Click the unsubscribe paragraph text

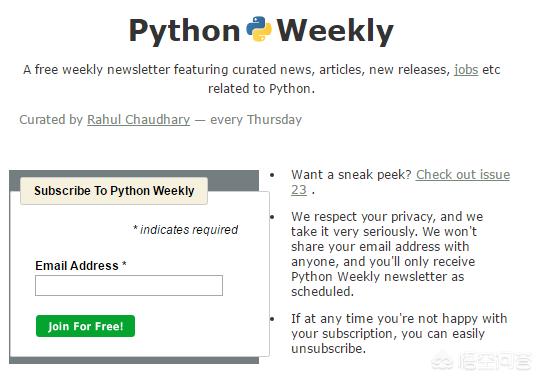pos(399,333)
